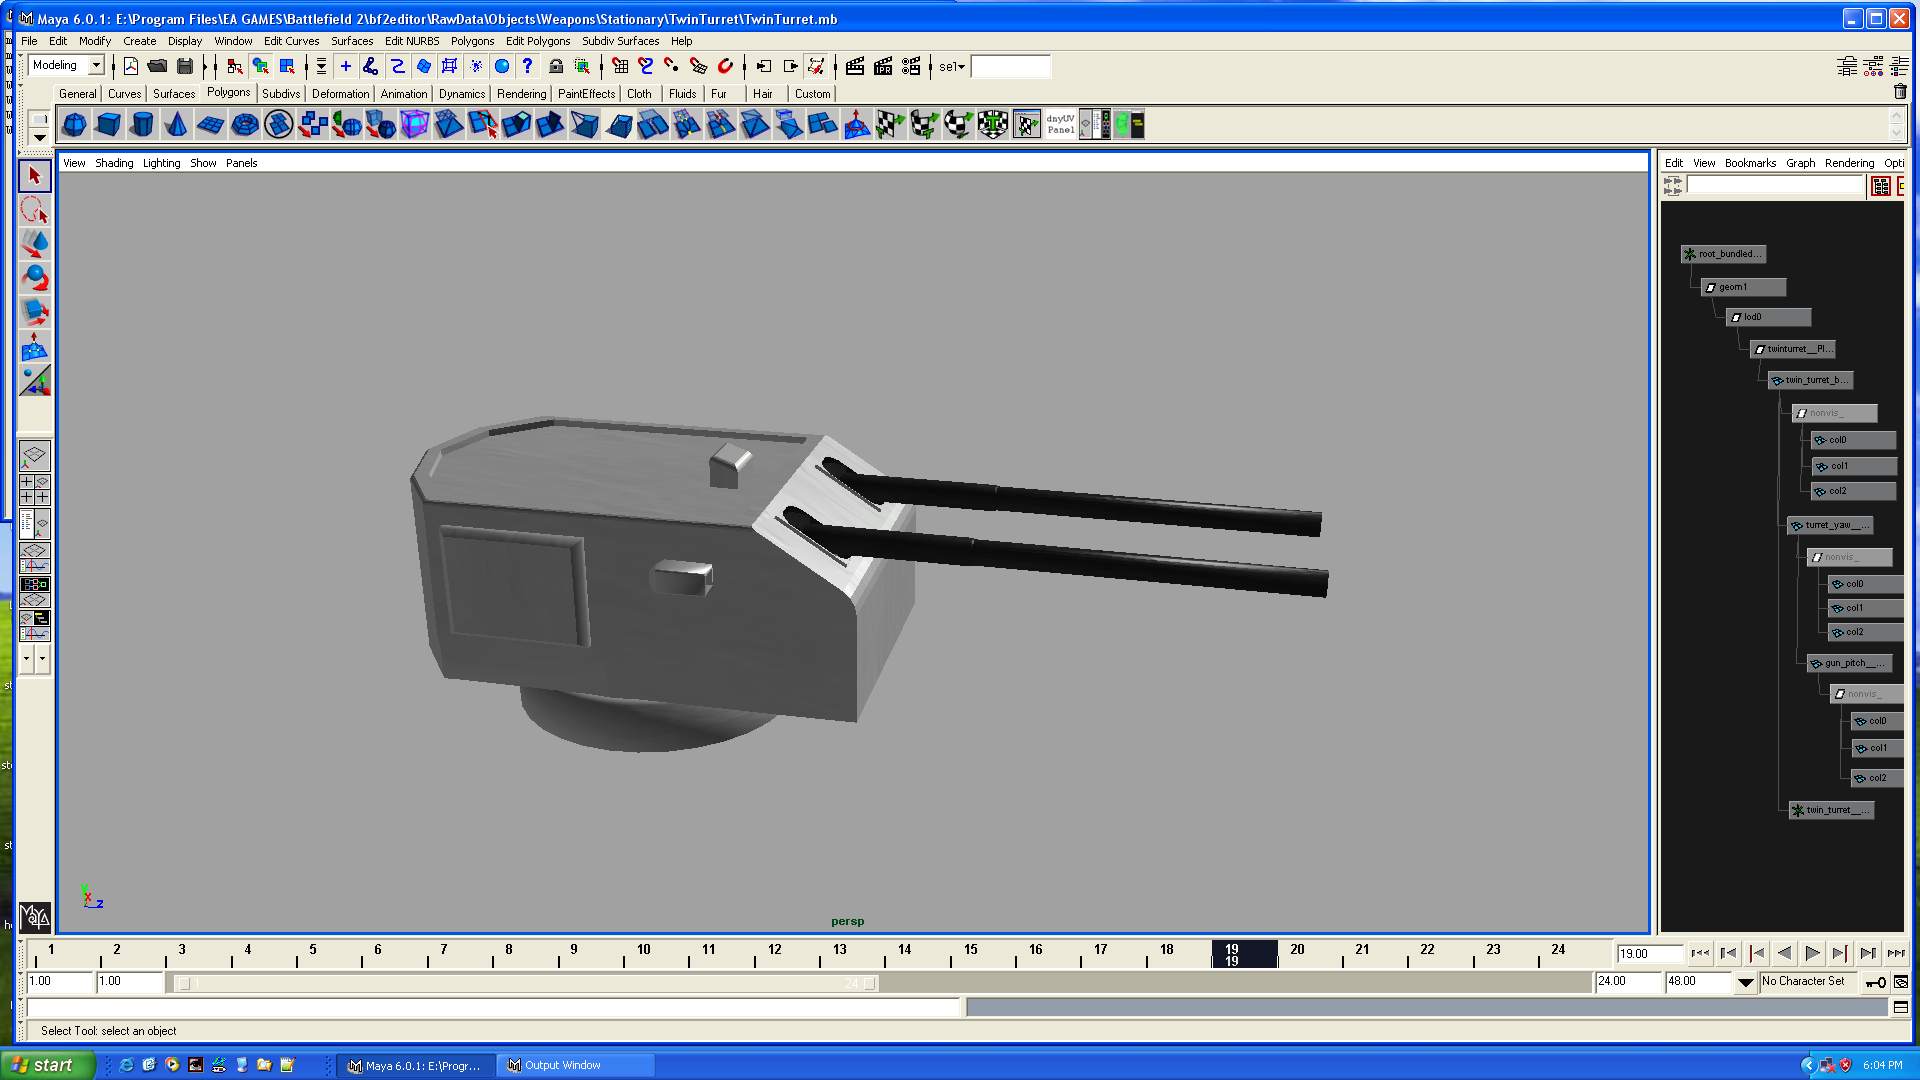Select the root_bundled node in Hypergraph
1920x1080 pixels.
pyautogui.click(x=1723, y=254)
